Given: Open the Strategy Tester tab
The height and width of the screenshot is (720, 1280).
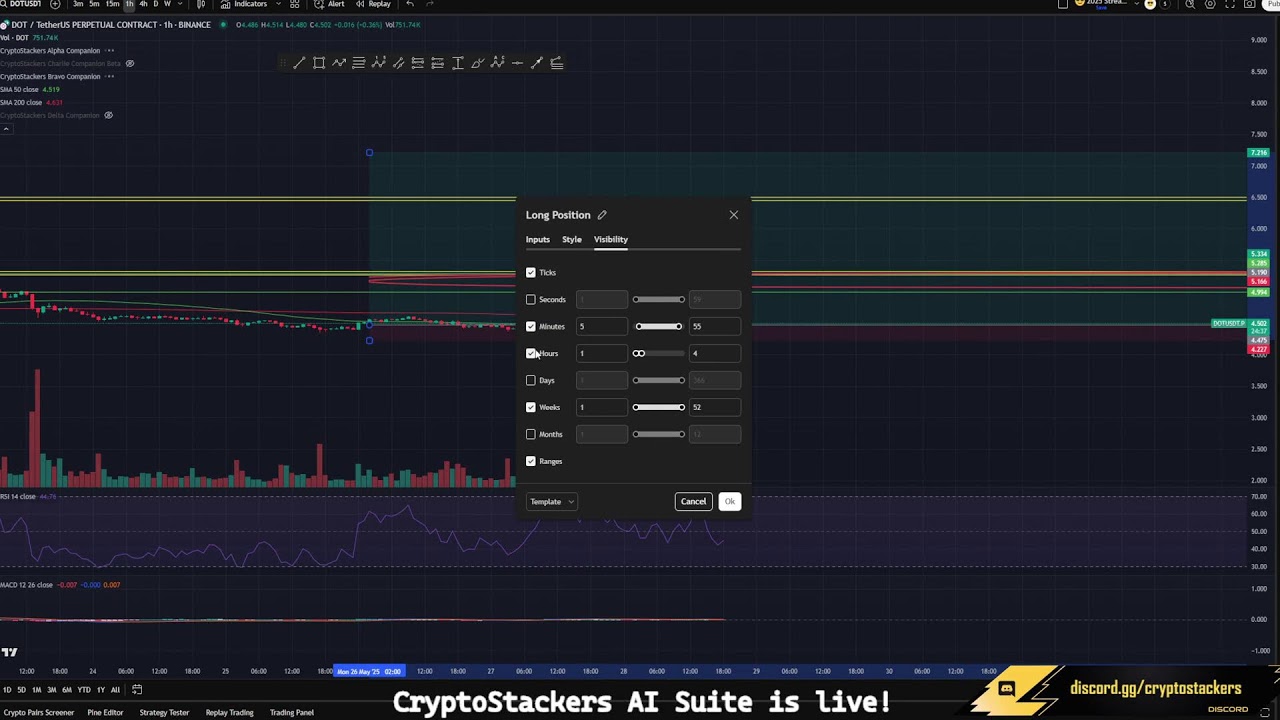Looking at the screenshot, I should coord(164,713).
